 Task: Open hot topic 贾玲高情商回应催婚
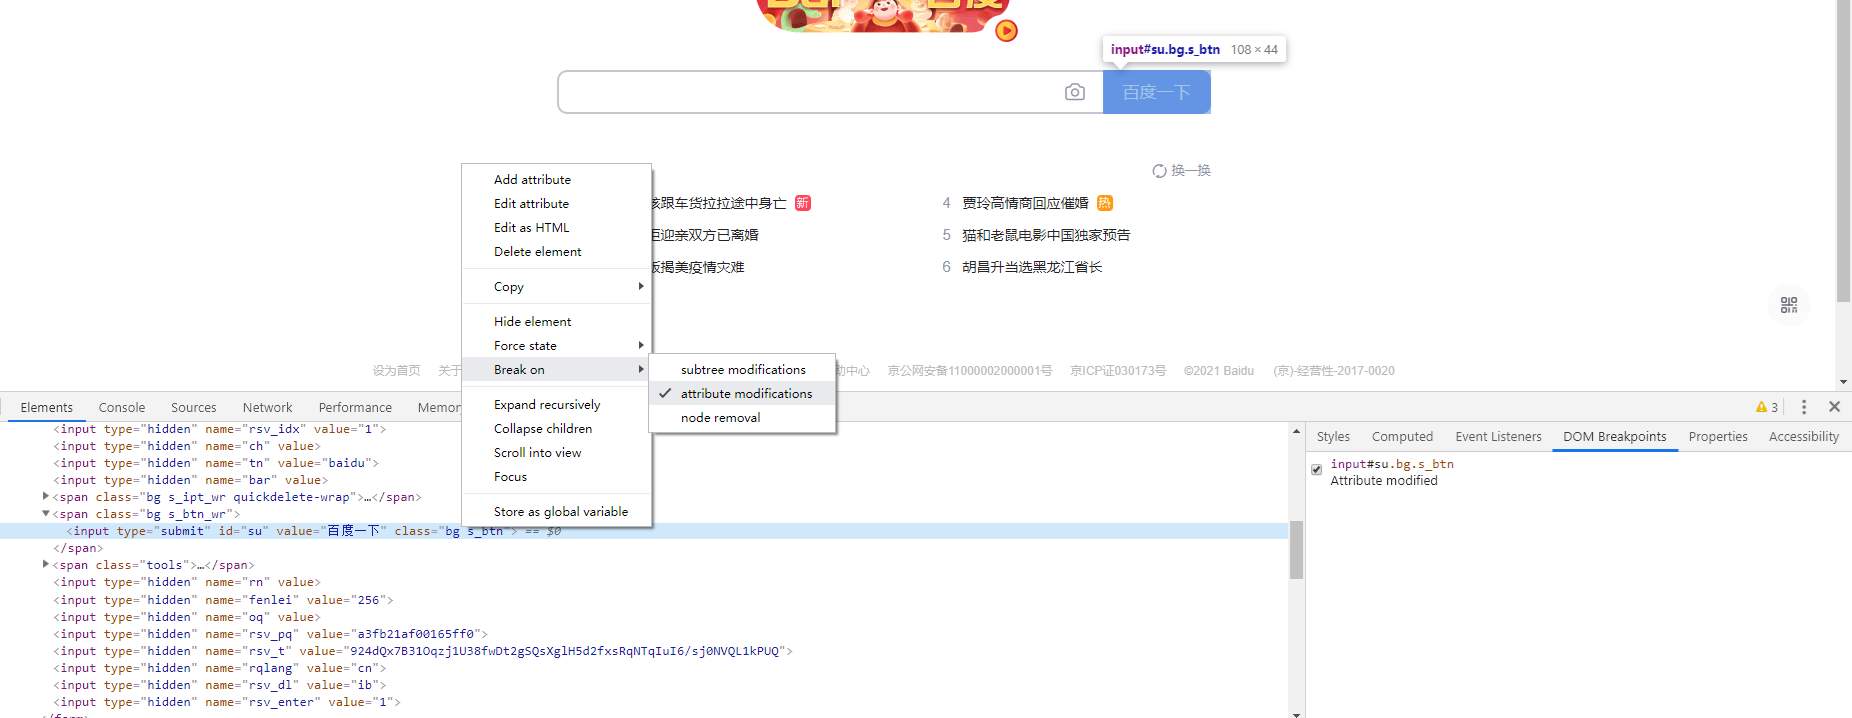(x=1025, y=203)
